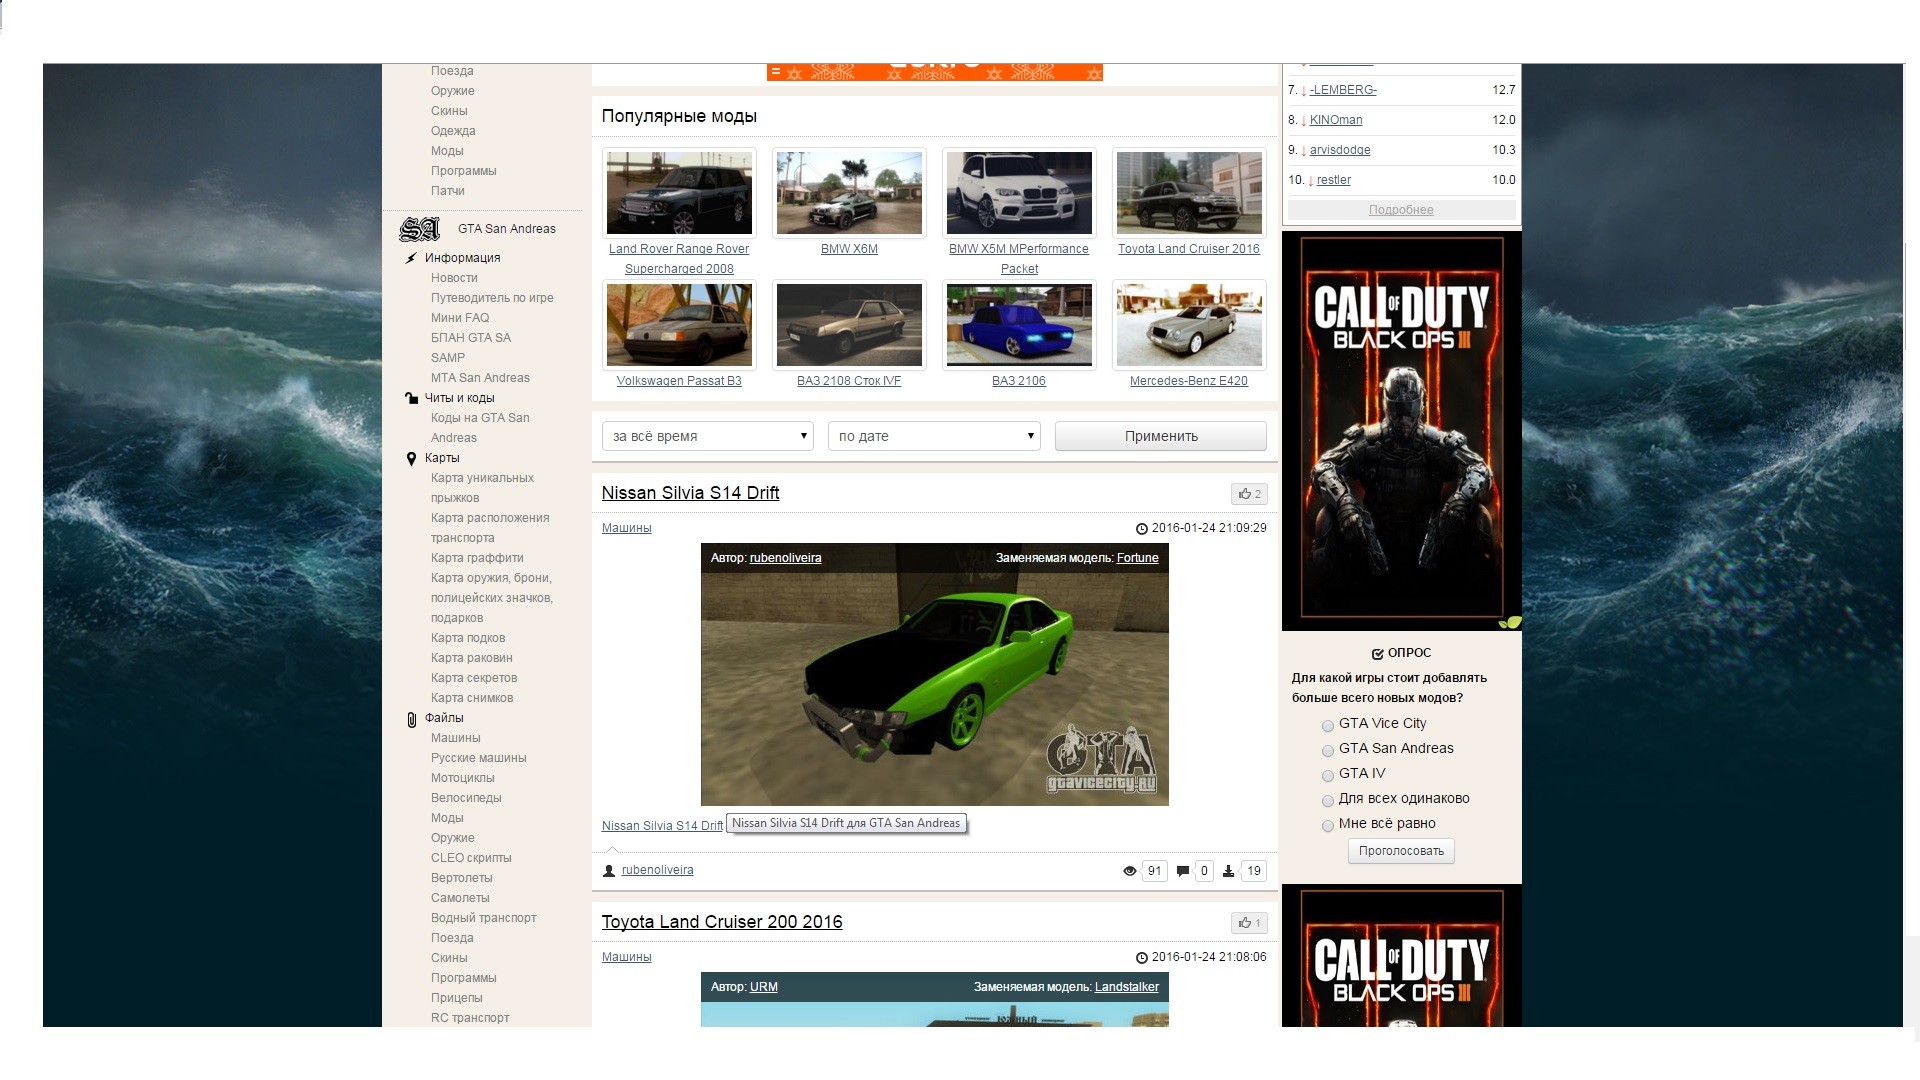Open Русские машины in Файлы menu
1920x1080 pixels.
pos(478,758)
